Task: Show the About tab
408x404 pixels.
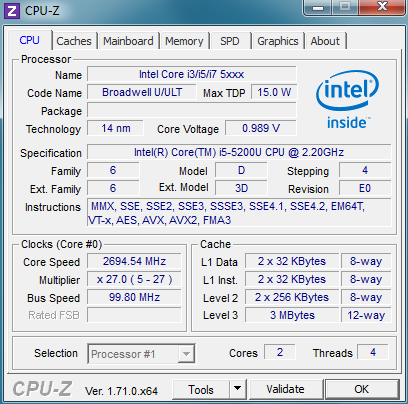Action: point(325,41)
